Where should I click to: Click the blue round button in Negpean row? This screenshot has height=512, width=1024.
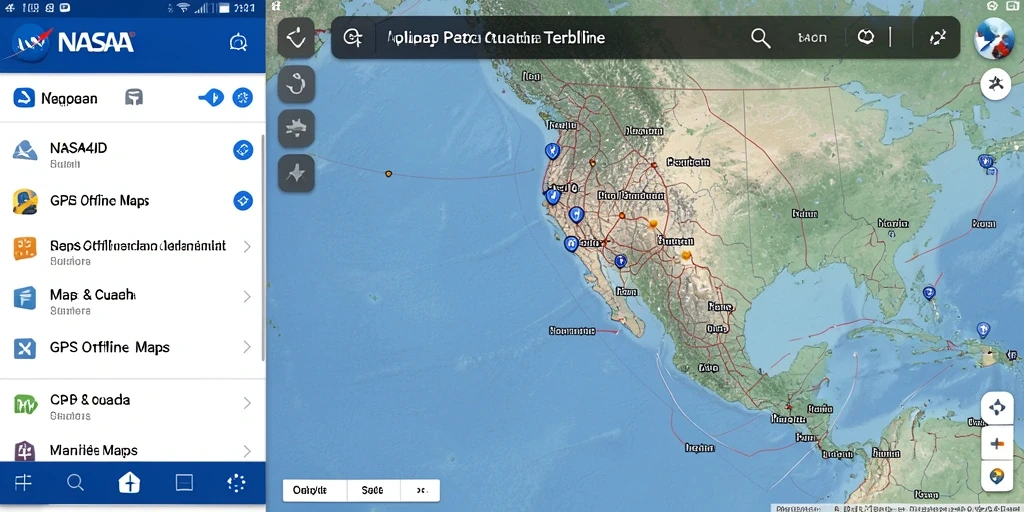point(243,98)
